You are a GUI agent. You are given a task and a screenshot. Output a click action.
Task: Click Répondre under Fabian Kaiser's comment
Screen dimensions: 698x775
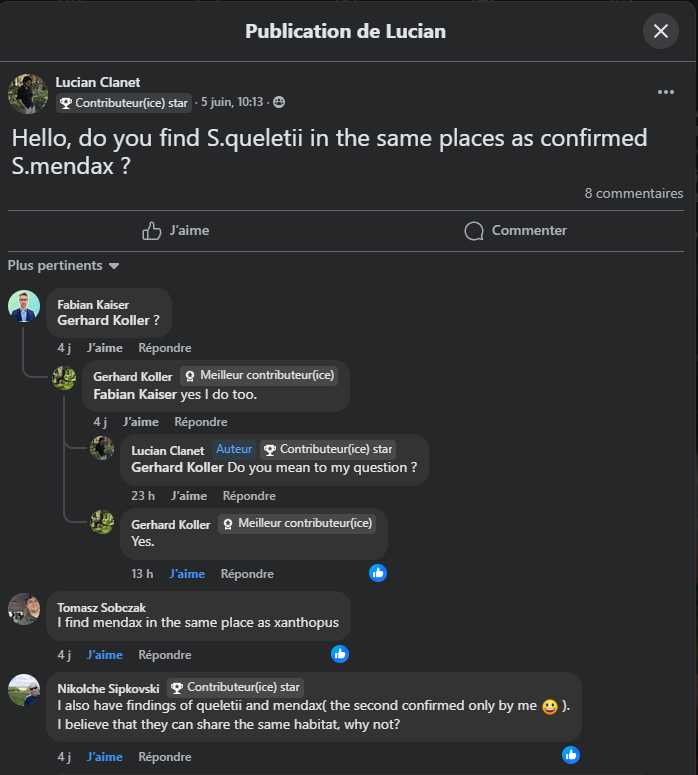click(165, 348)
